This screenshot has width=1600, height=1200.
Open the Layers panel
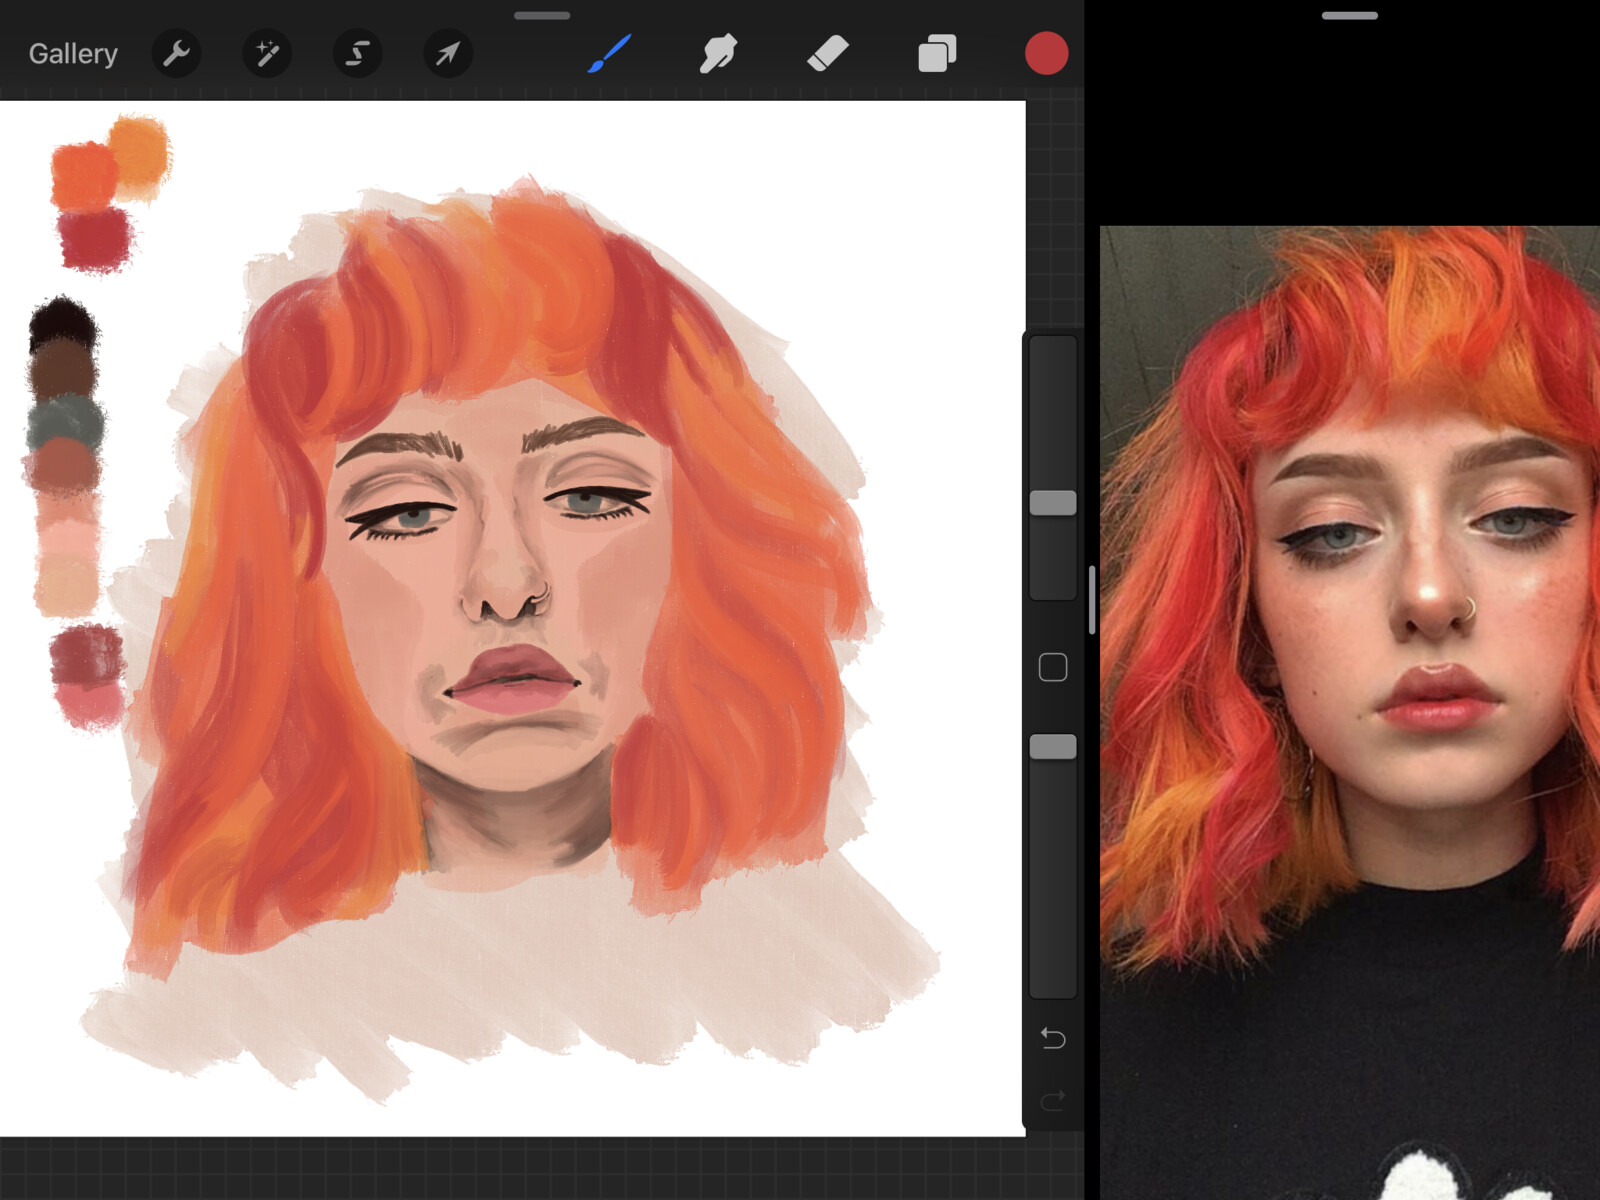click(x=937, y=54)
